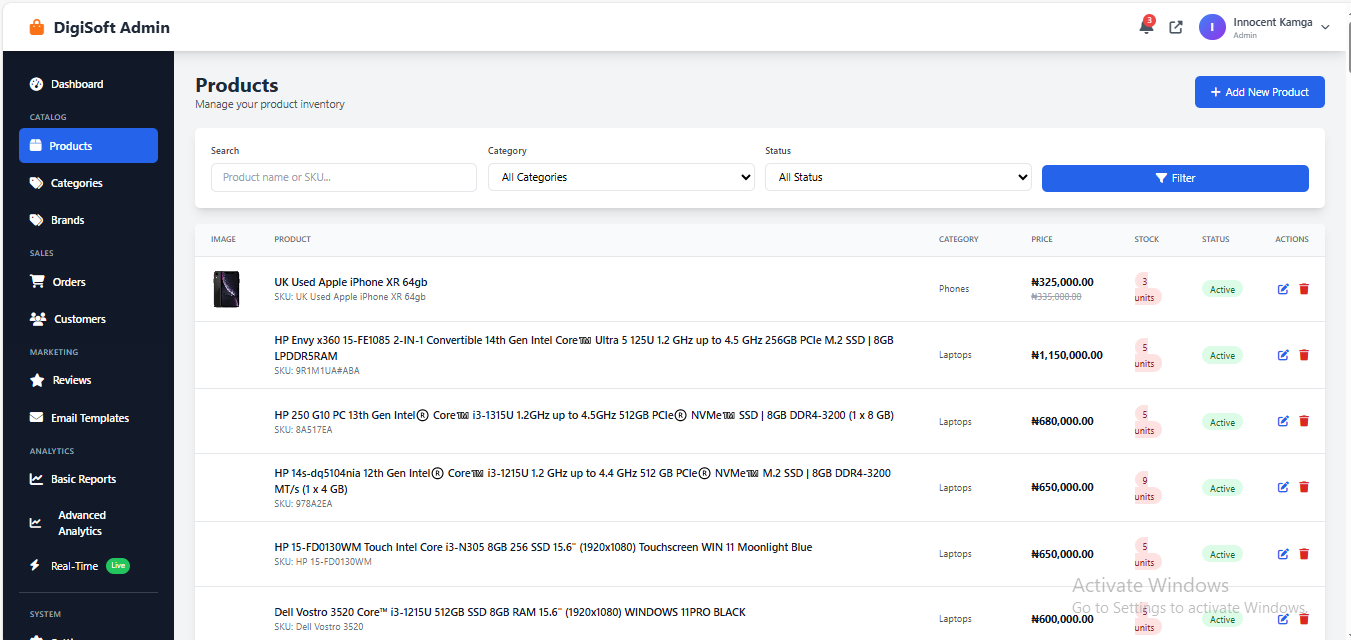1351x640 pixels.
Task: Delete the UK Used Apple iPhone XR product
Action: tap(1304, 289)
